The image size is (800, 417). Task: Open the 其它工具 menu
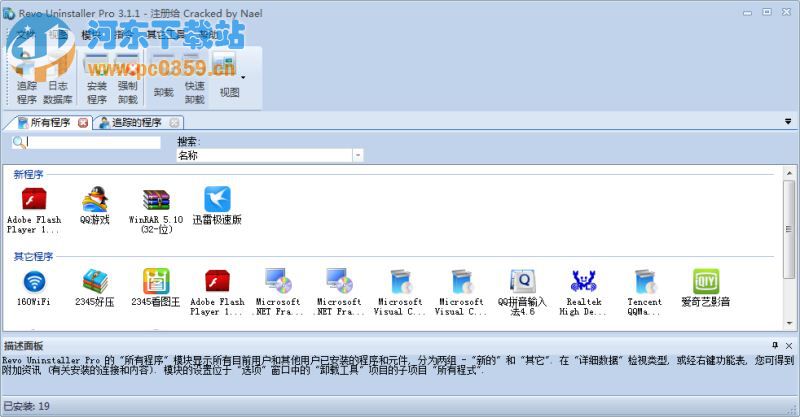165,35
